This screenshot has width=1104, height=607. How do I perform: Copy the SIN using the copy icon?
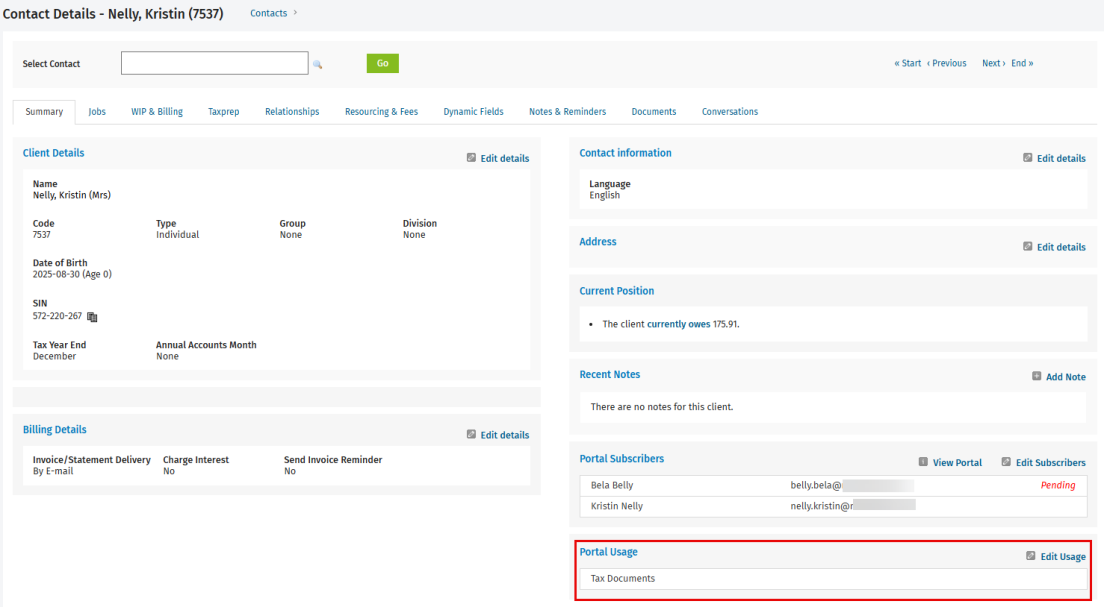[x=92, y=317]
